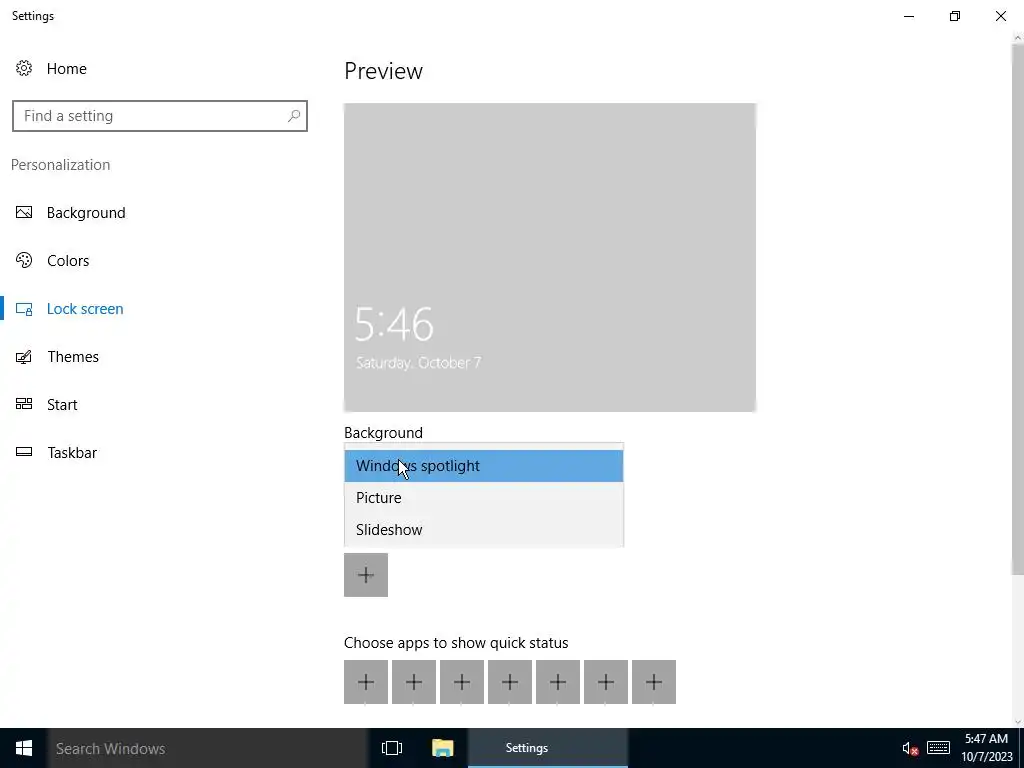Click the Settings window vertical scrollbar
Viewport: 1024px width, 768px height.
[x=1017, y=310]
